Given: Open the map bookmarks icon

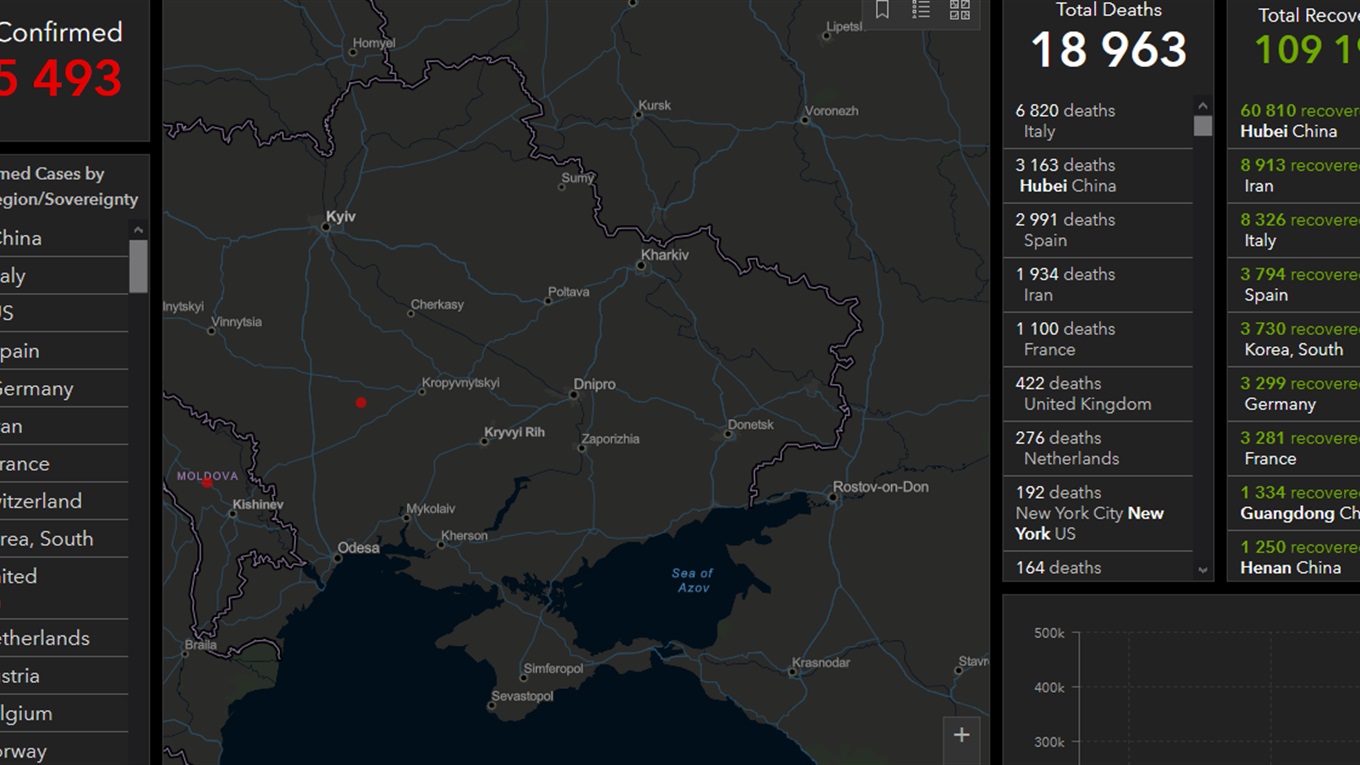Looking at the screenshot, I should pos(882,10).
